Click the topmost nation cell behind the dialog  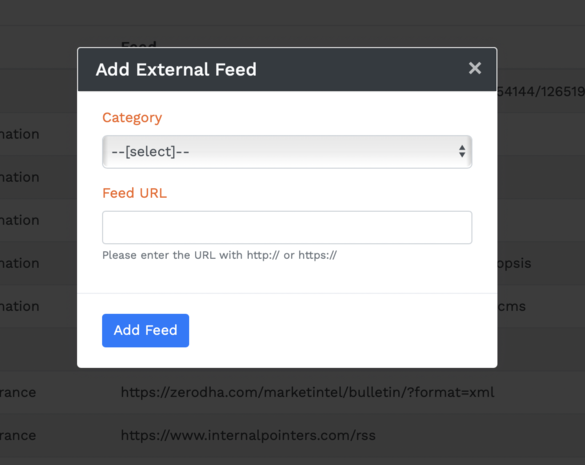(19, 134)
